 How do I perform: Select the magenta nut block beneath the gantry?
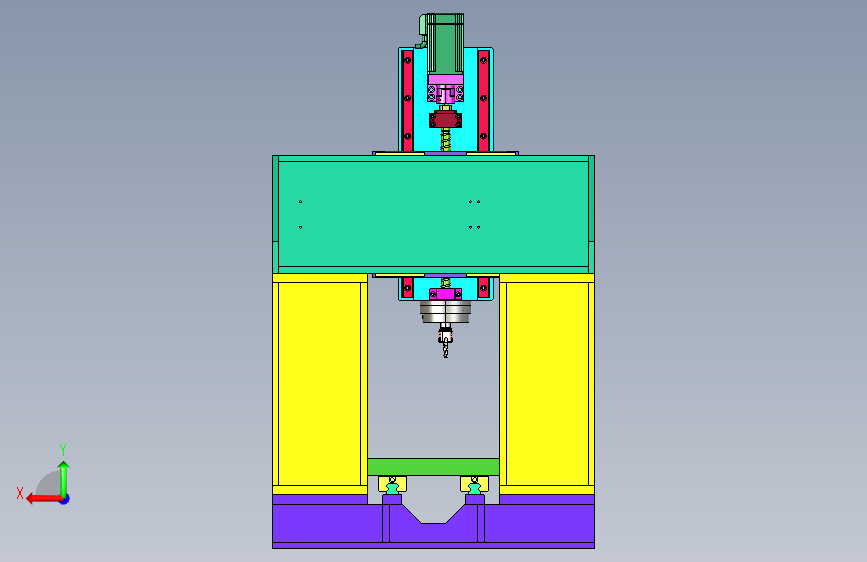(446, 294)
